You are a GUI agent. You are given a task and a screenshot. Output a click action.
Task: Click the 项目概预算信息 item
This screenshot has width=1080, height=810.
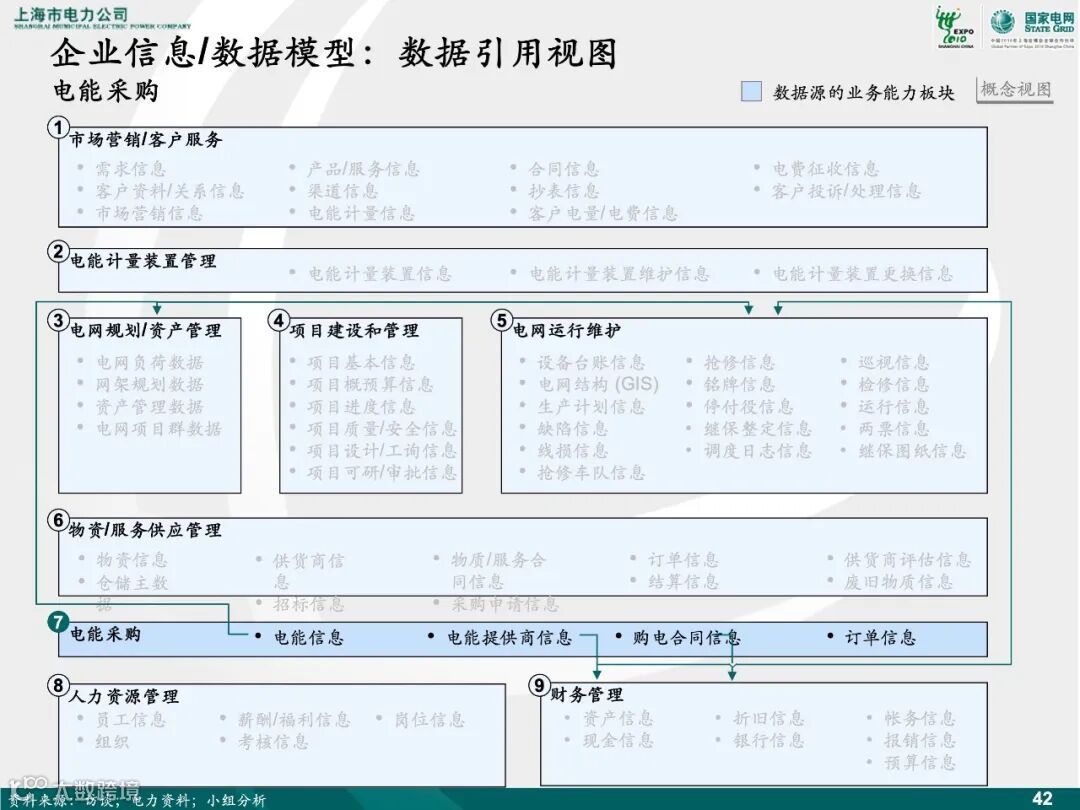(x=370, y=384)
